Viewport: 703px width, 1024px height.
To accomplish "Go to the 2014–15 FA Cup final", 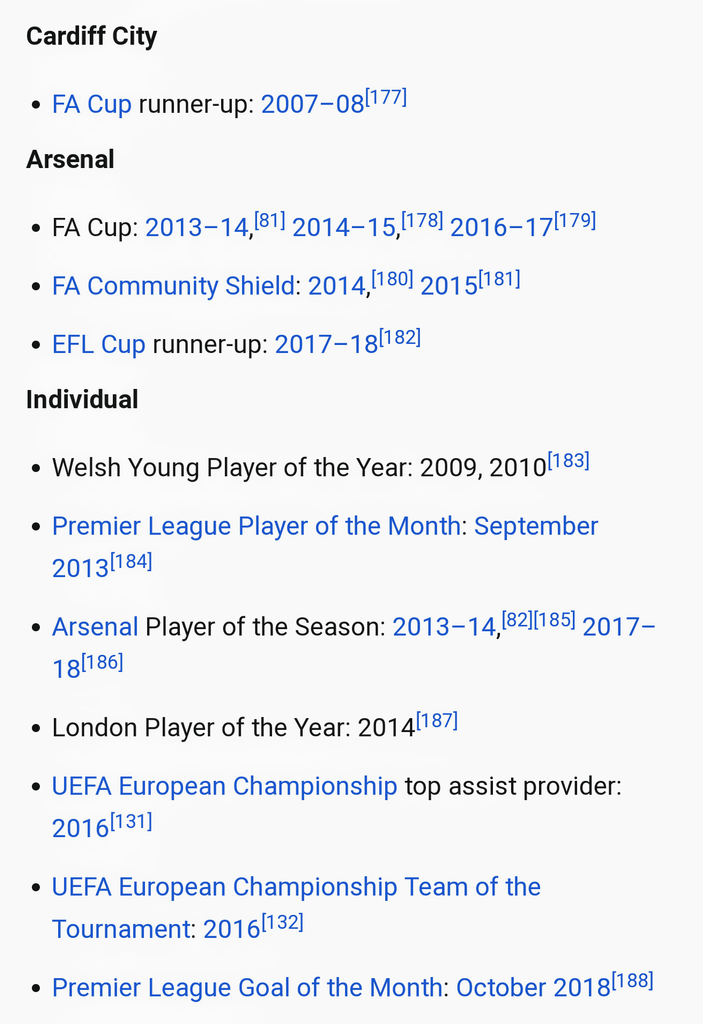I will tap(343, 228).
